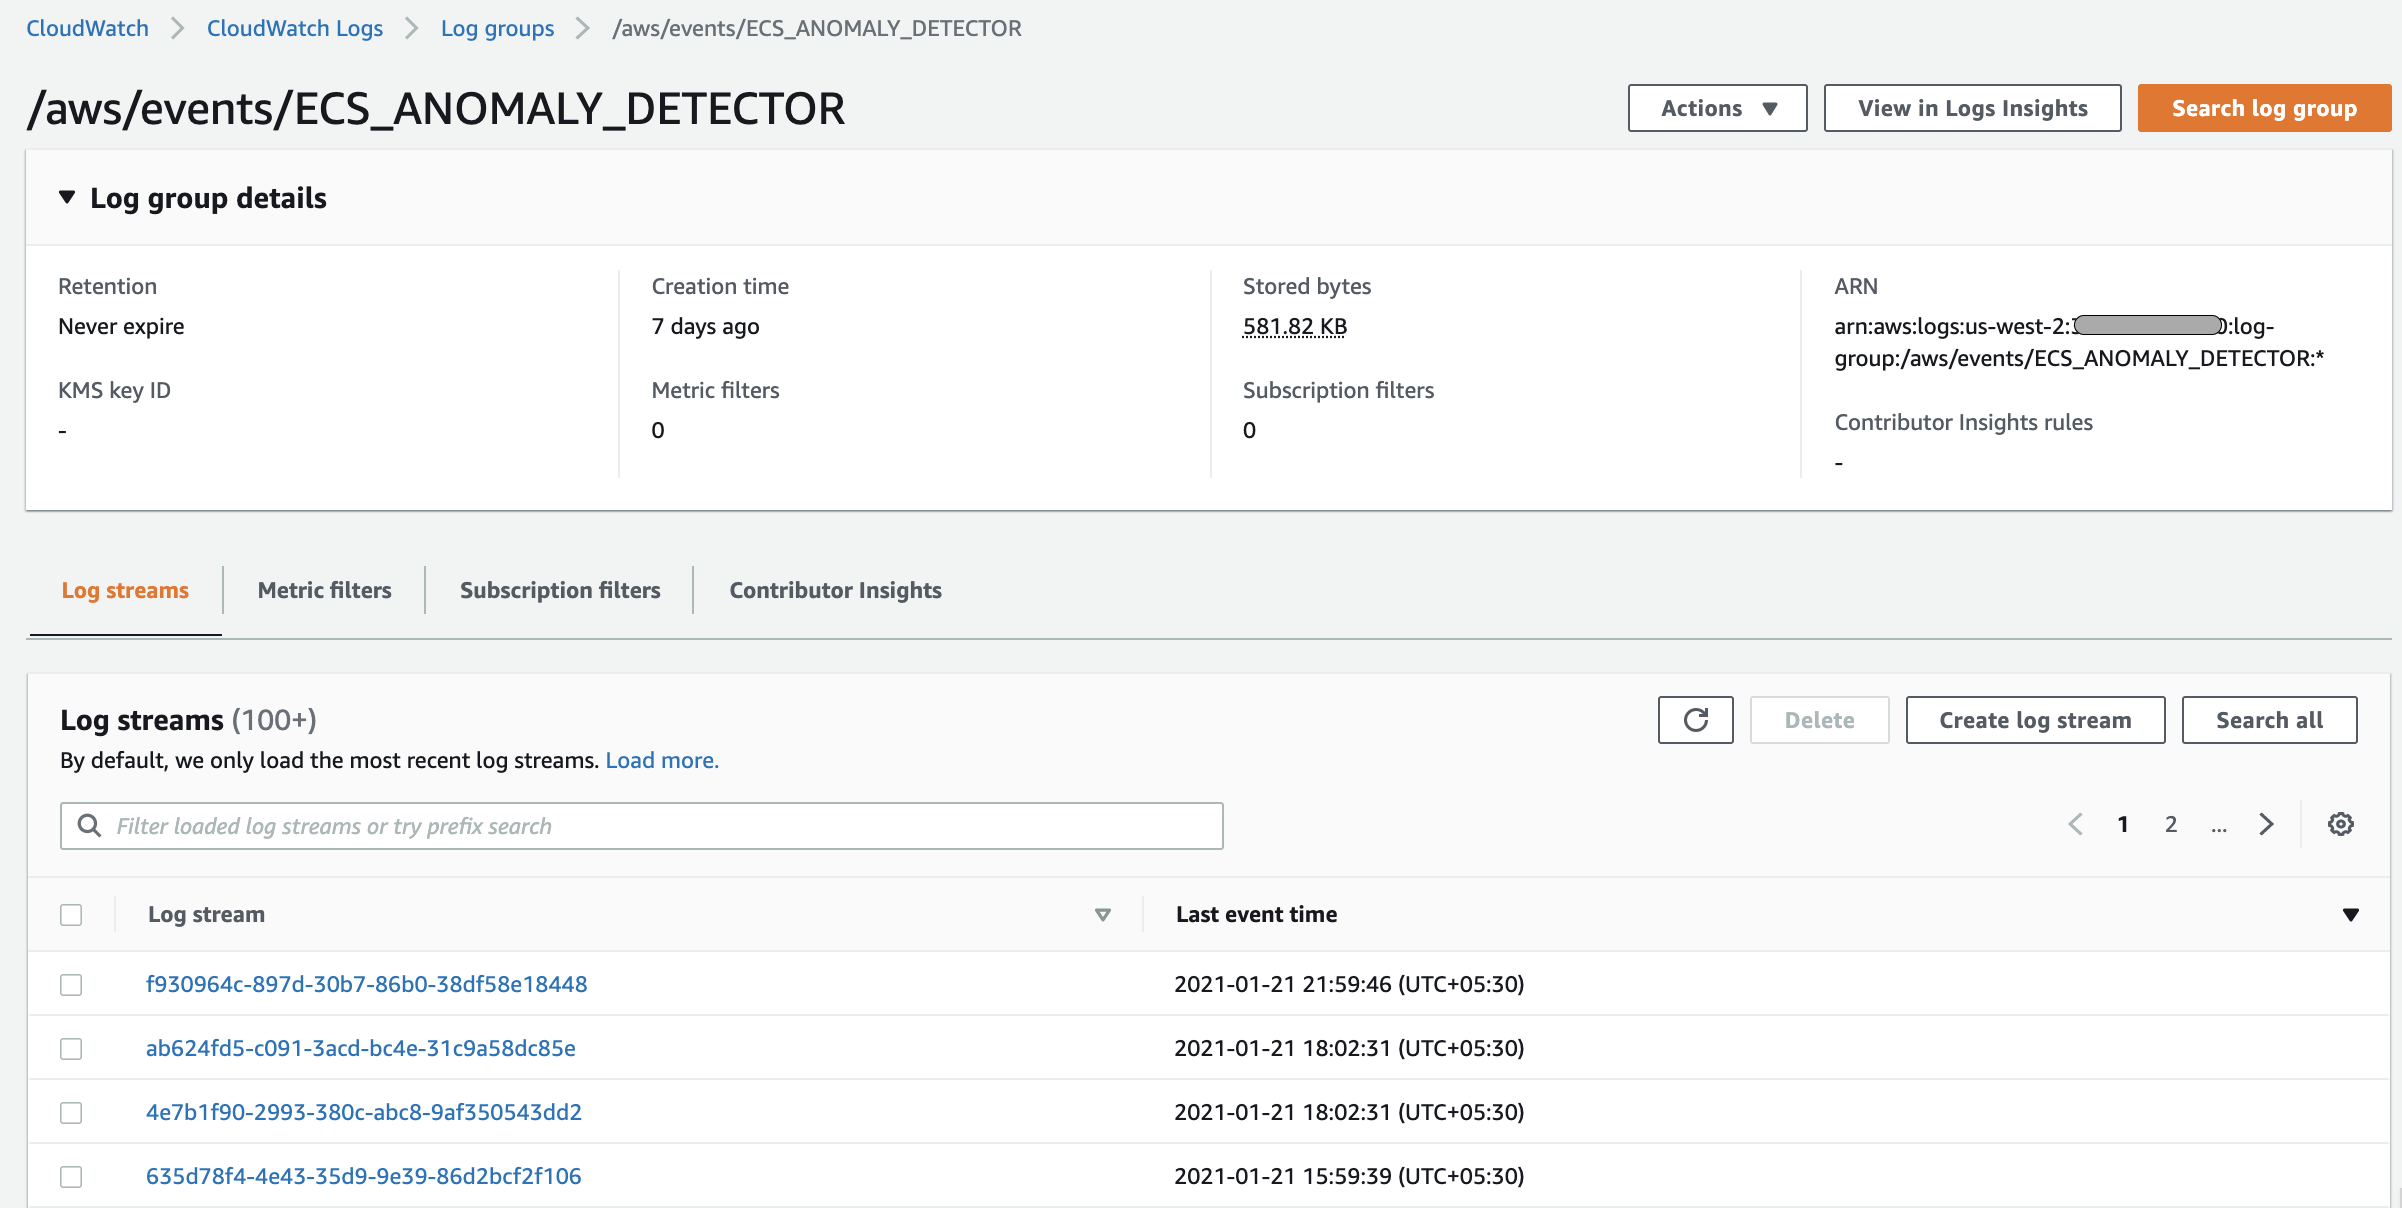Sort by Last event time arrow
2402x1208 pixels.
click(x=2350, y=914)
